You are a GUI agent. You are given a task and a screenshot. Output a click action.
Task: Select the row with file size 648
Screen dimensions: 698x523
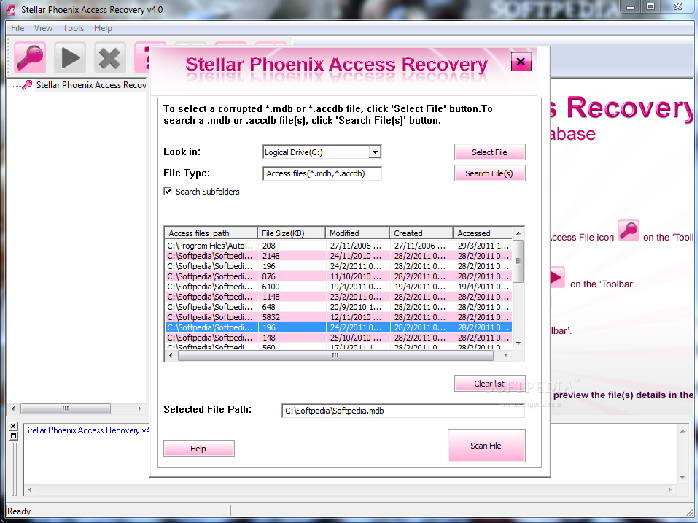pyautogui.click(x=338, y=307)
